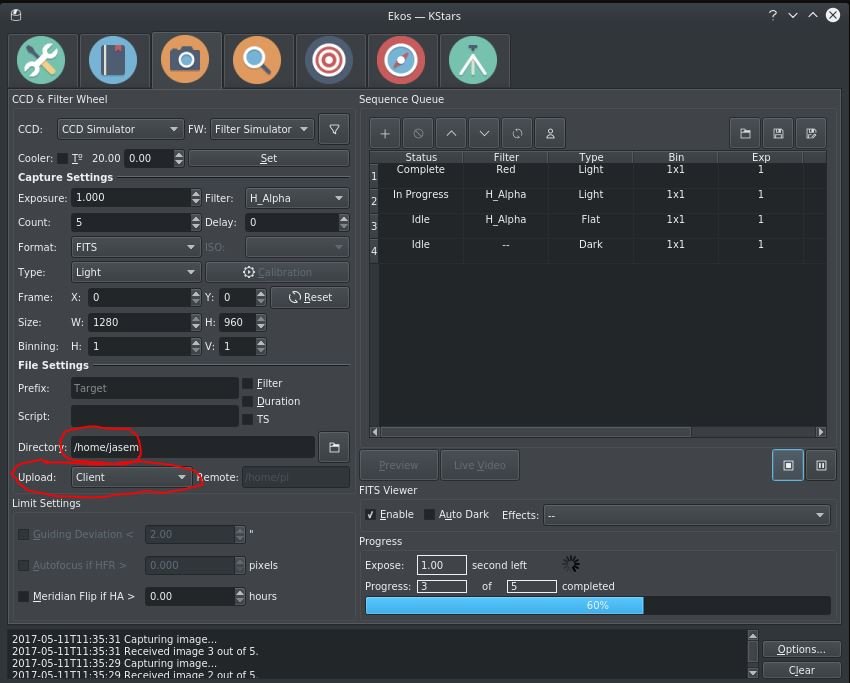Screen dimensions: 850x683
Task: Toggle FITS Viewer Enable checkbox
Action: click(x=370, y=514)
